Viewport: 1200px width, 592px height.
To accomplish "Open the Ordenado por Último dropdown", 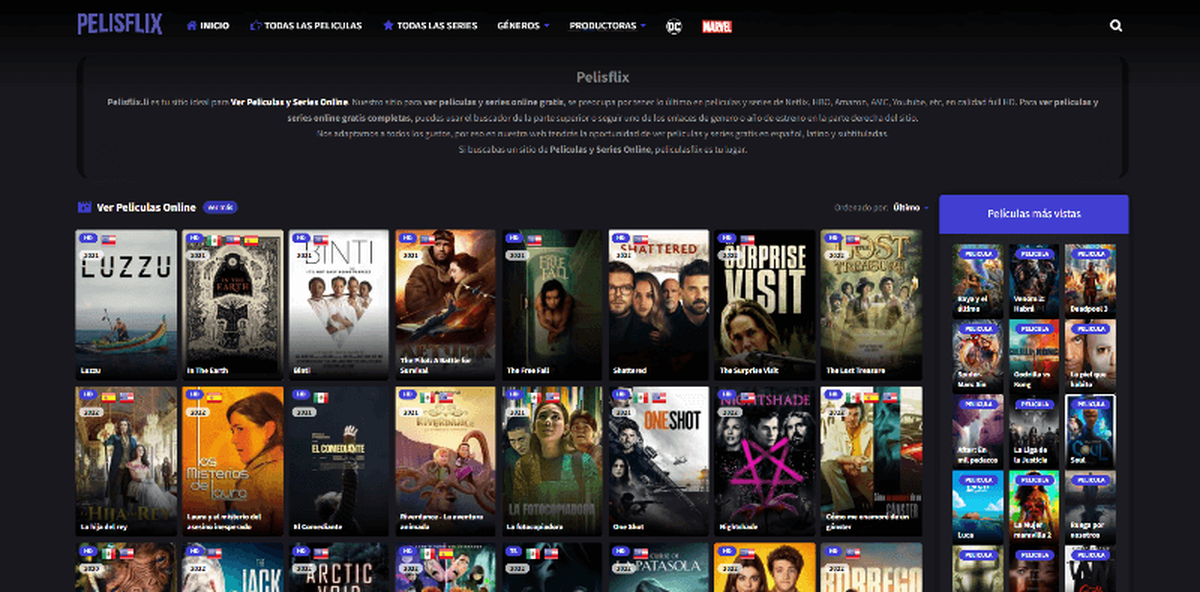I will tap(911, 207).
